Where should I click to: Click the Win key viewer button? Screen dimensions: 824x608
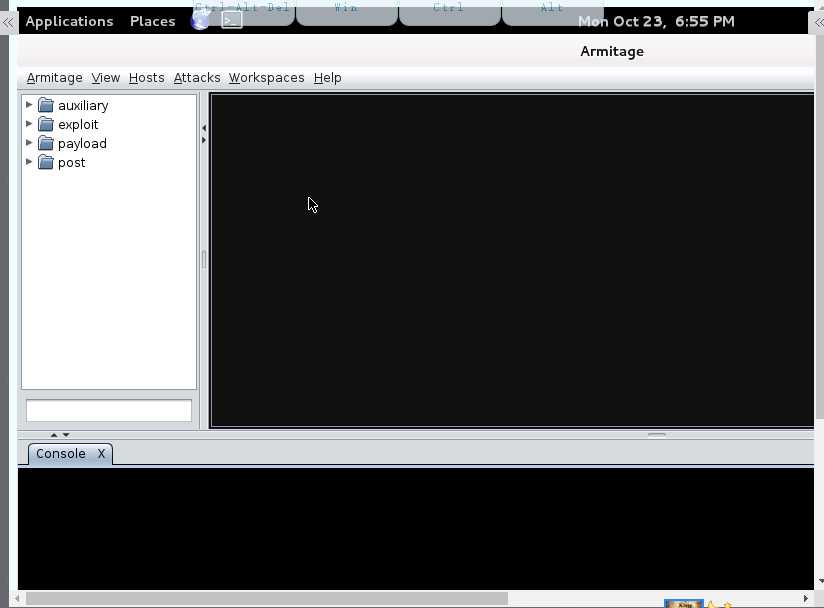pos(347,13)
